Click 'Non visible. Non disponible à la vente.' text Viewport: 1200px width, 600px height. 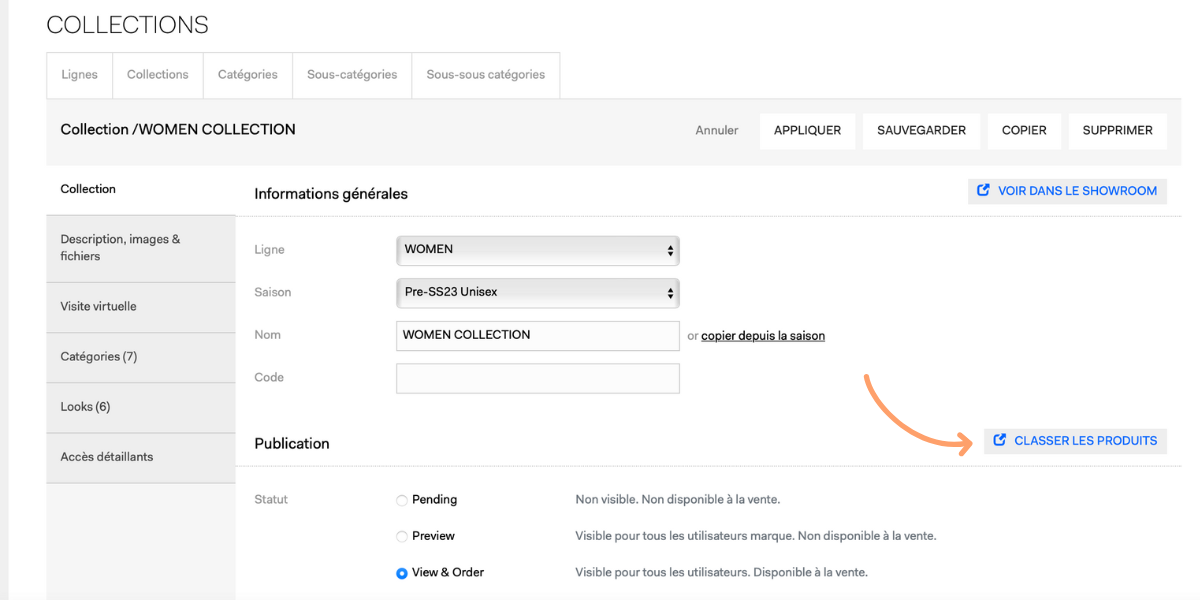677,500
